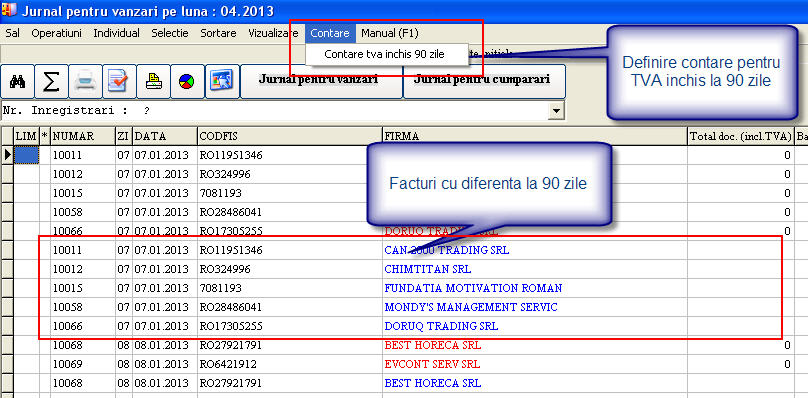Open the Manual (F1) menu
The width and height of the screenshot is (808, 398).
click(390, 34)
